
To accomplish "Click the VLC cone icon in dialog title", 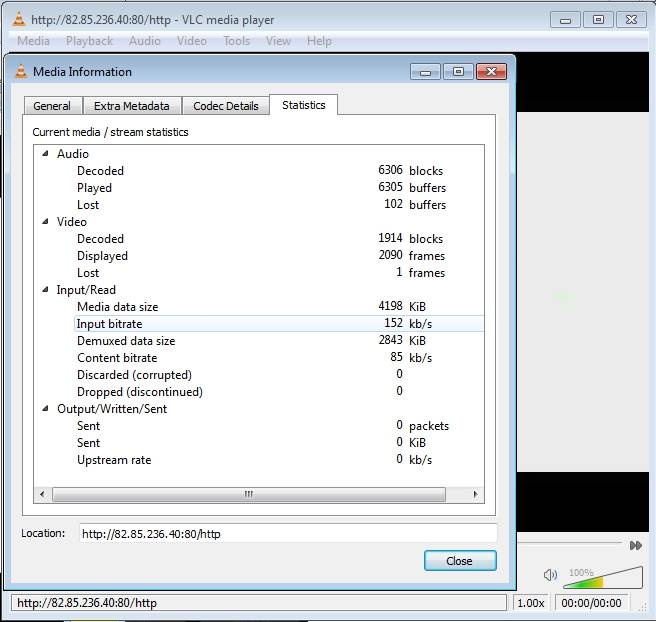I will point(20,72).
